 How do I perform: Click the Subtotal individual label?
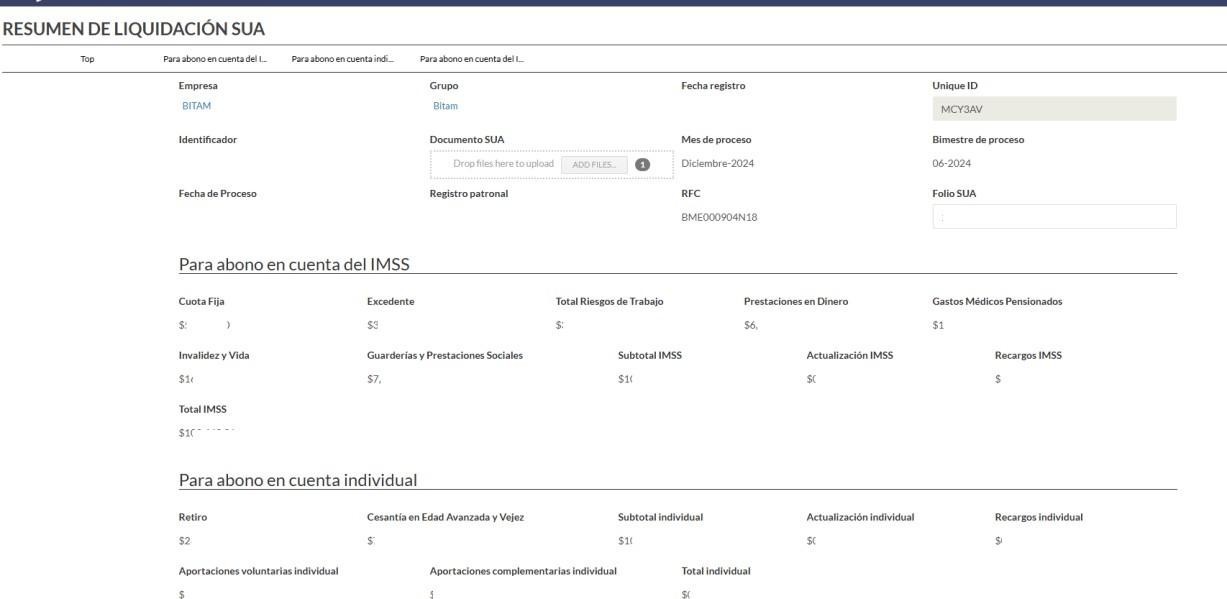(661, 517)
